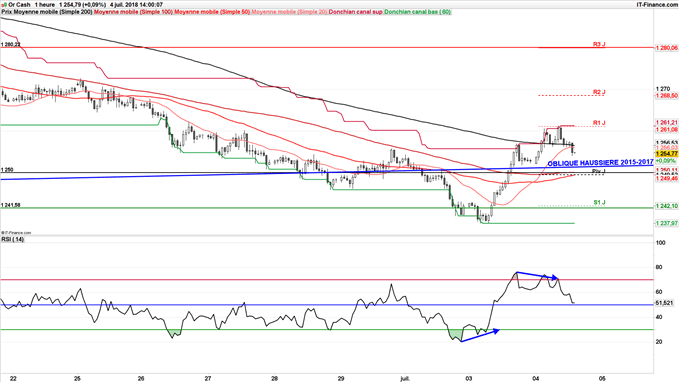Screen dimensions: 679x382
Task: Click the S1 J support label
Action: click(x=599, y=202)
